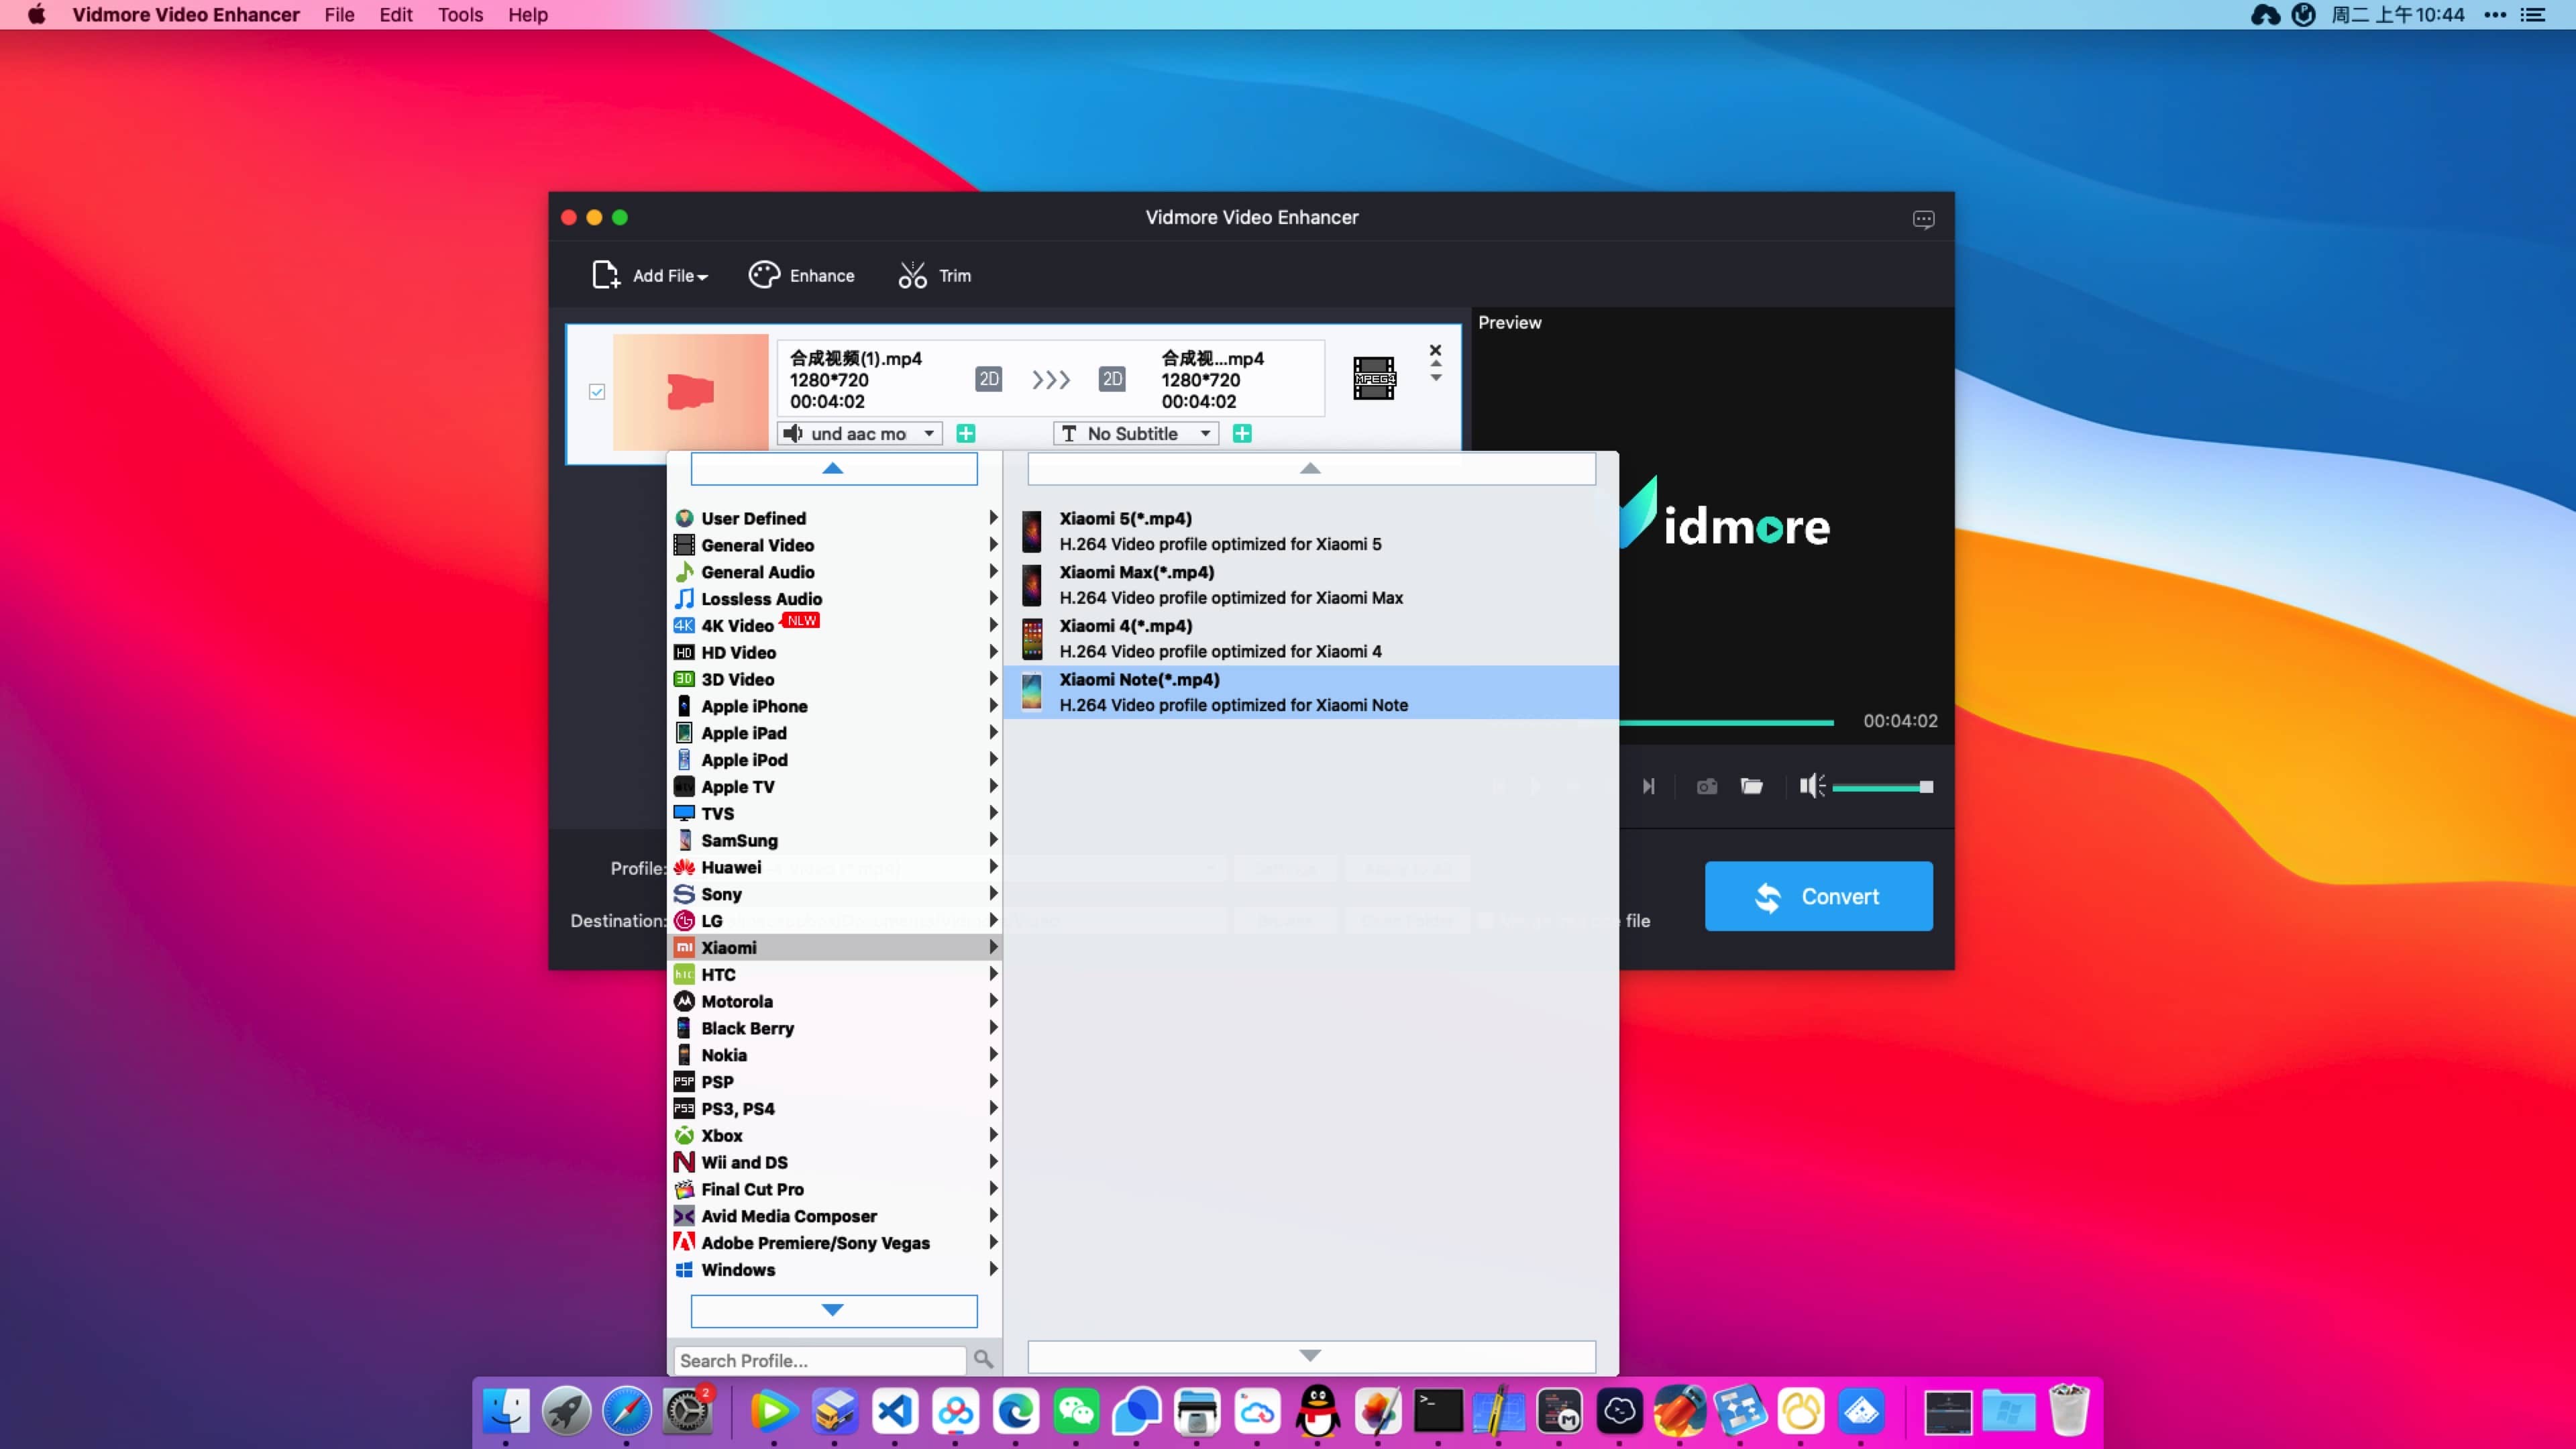Click the next frame playback button
This screenshot has height=1449, width=2576.
(x=1648, y=786)
